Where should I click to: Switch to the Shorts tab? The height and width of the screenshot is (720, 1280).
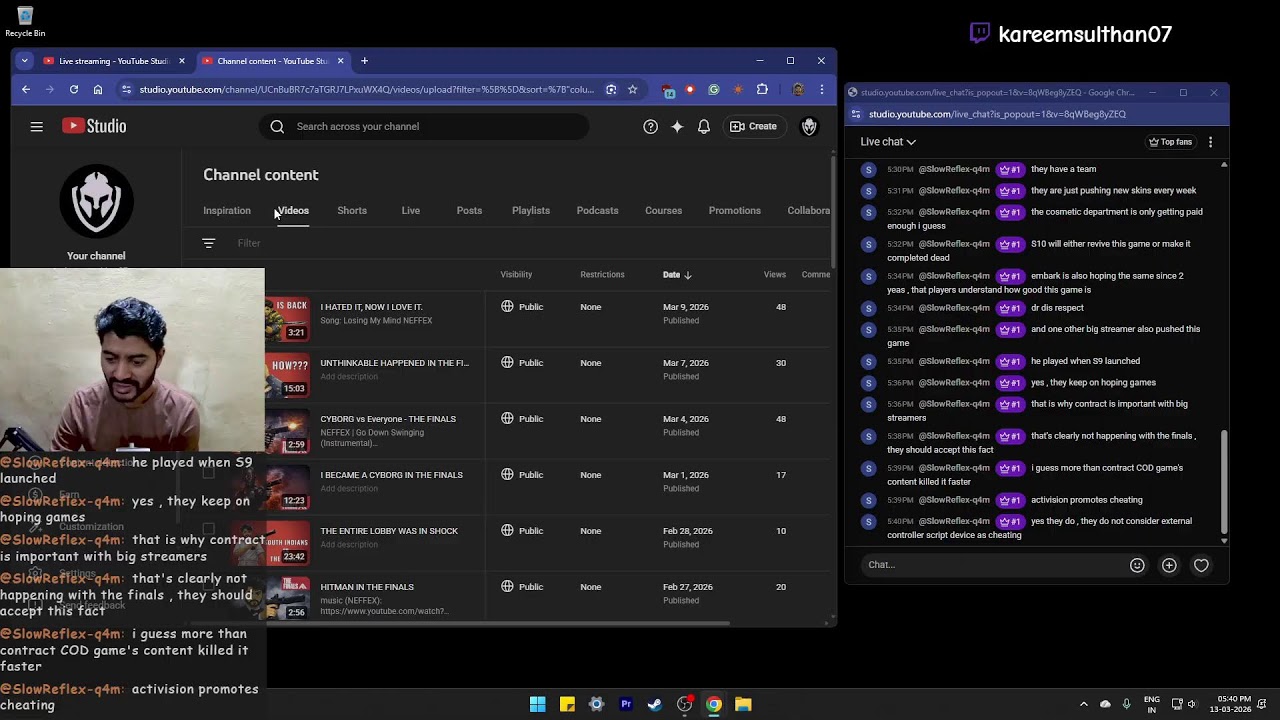(352, 210)
